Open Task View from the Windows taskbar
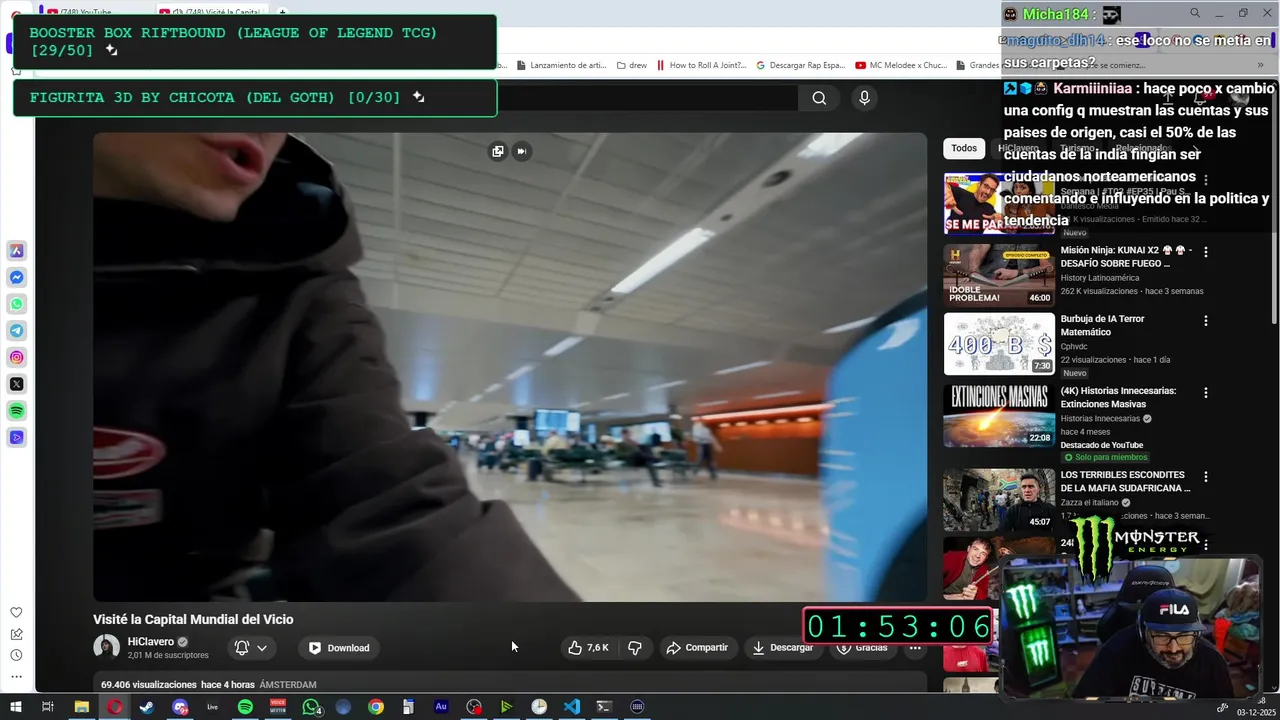1280x720 pixels. tap(47, 707)
